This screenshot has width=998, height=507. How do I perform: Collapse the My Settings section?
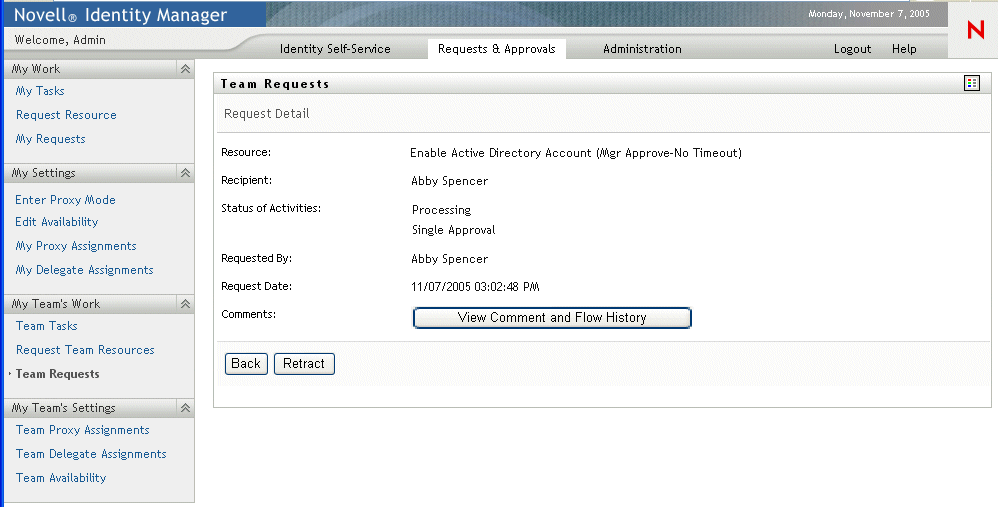point(185,172)
